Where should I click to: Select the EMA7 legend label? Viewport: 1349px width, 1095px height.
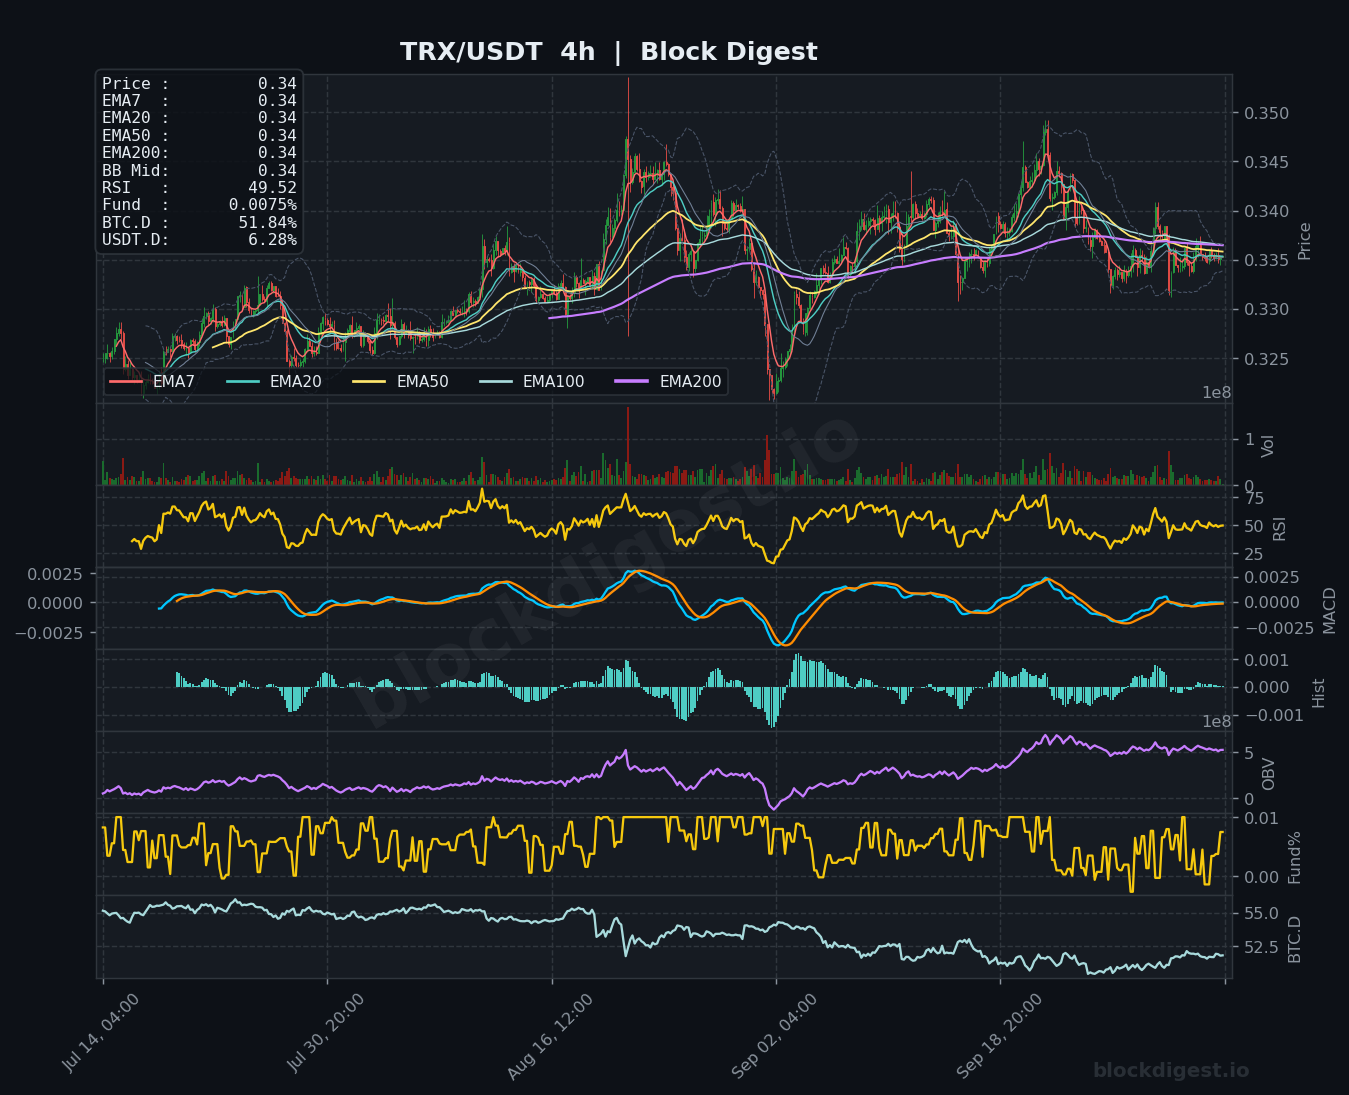pos(174,382)
